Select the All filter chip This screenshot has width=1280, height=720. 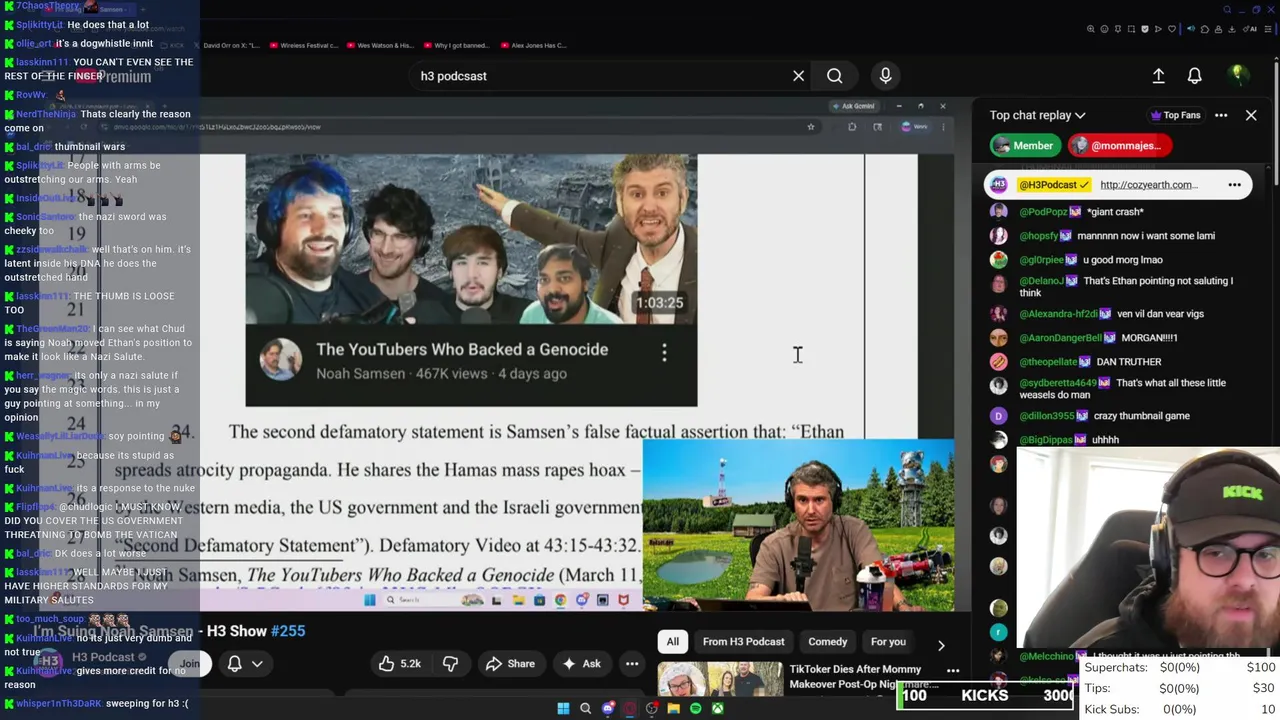(x=673, y=642)
